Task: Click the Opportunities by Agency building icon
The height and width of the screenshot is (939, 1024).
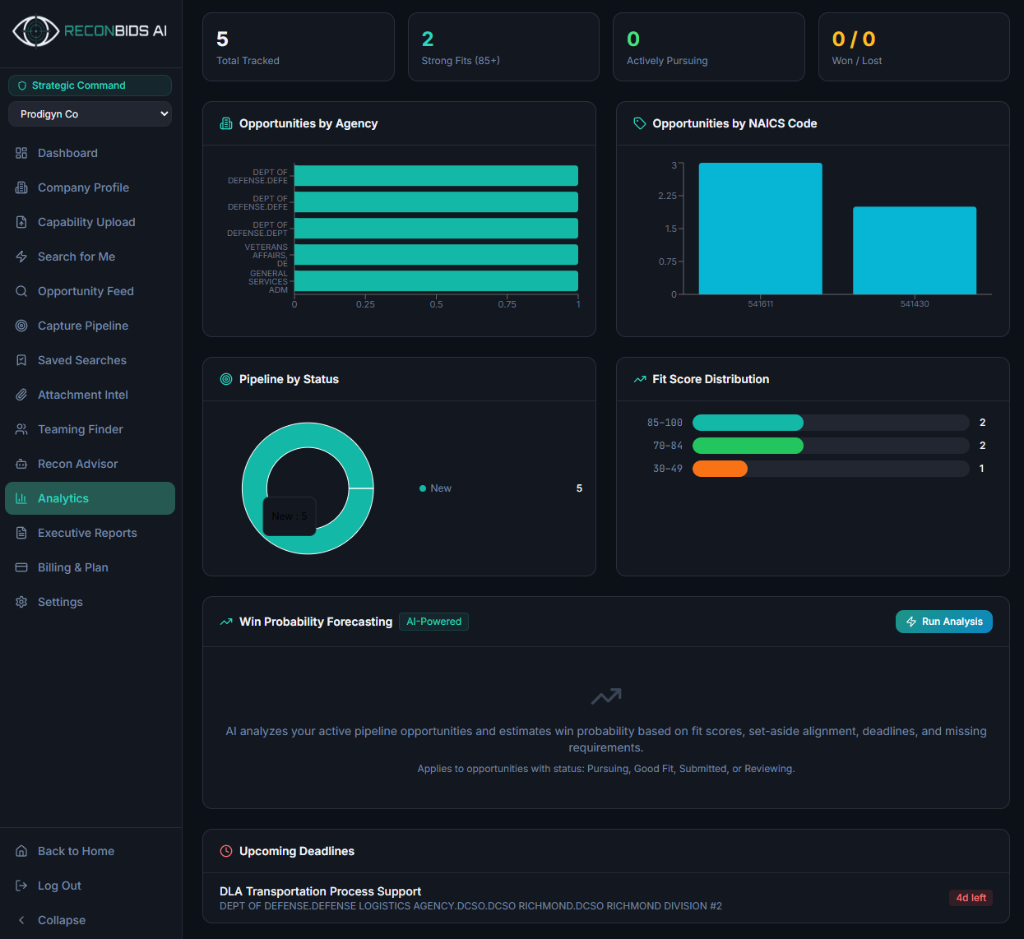Action: tap(226, 123)
